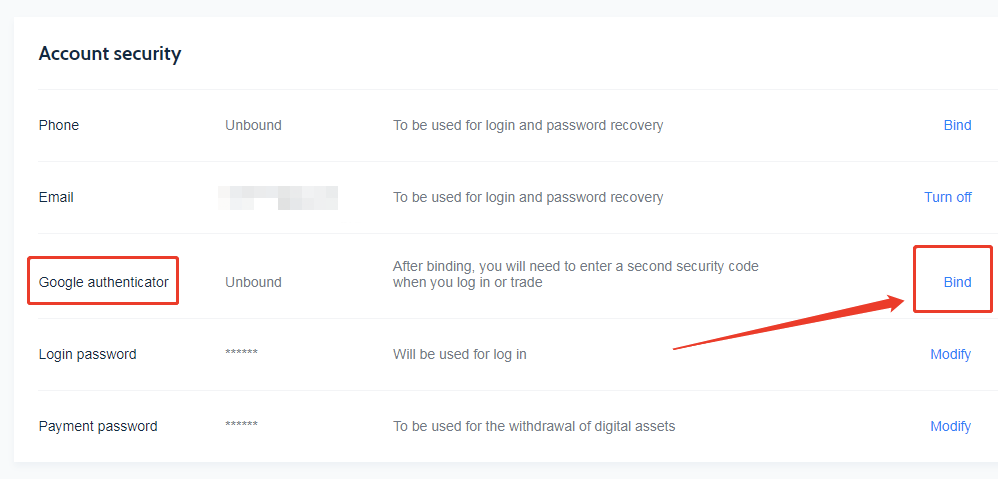The width and height of the screenshot is (998, 479).
Task: Click Unbound status beside Google authenticator
Action: [x=253, y=282]
